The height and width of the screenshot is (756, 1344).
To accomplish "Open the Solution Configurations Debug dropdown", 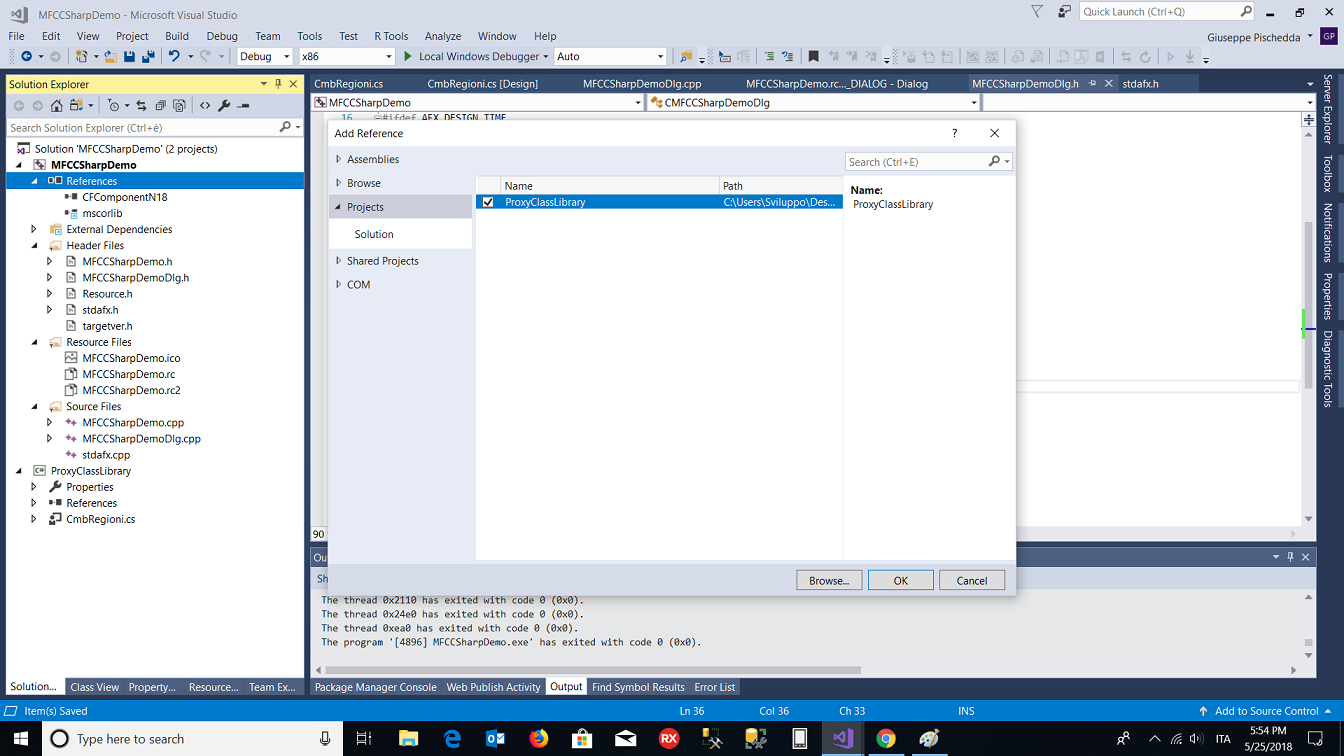I will (x=264, y=57).
